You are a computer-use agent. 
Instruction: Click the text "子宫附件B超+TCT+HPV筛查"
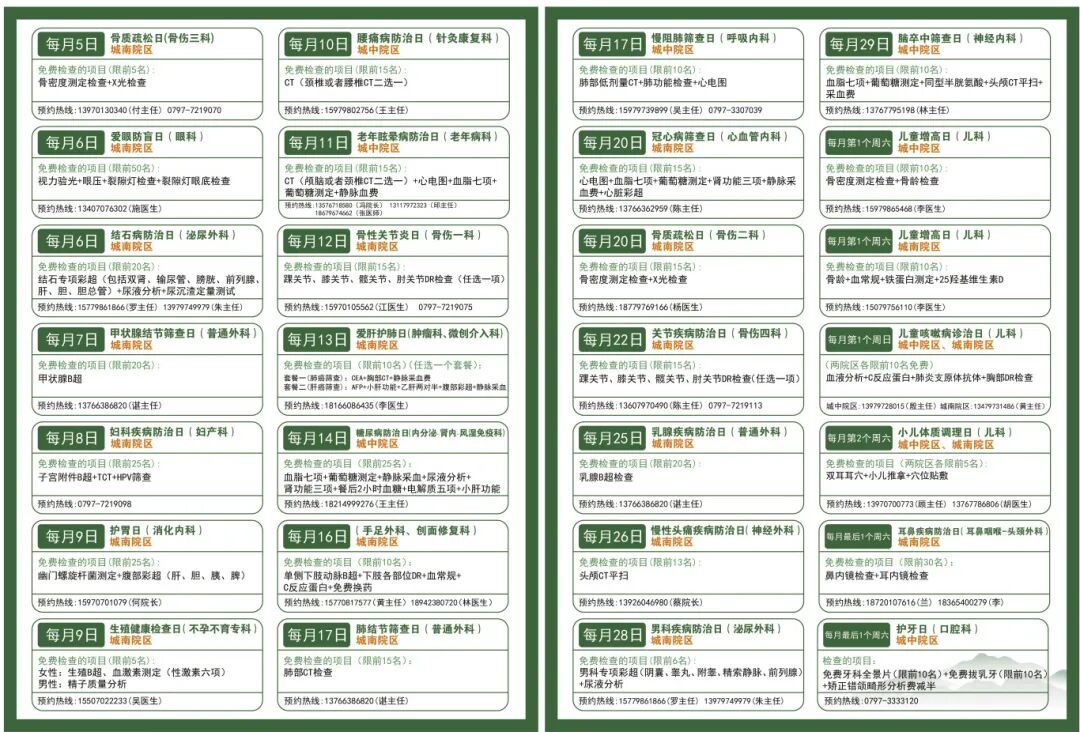(x=94, y=477)
